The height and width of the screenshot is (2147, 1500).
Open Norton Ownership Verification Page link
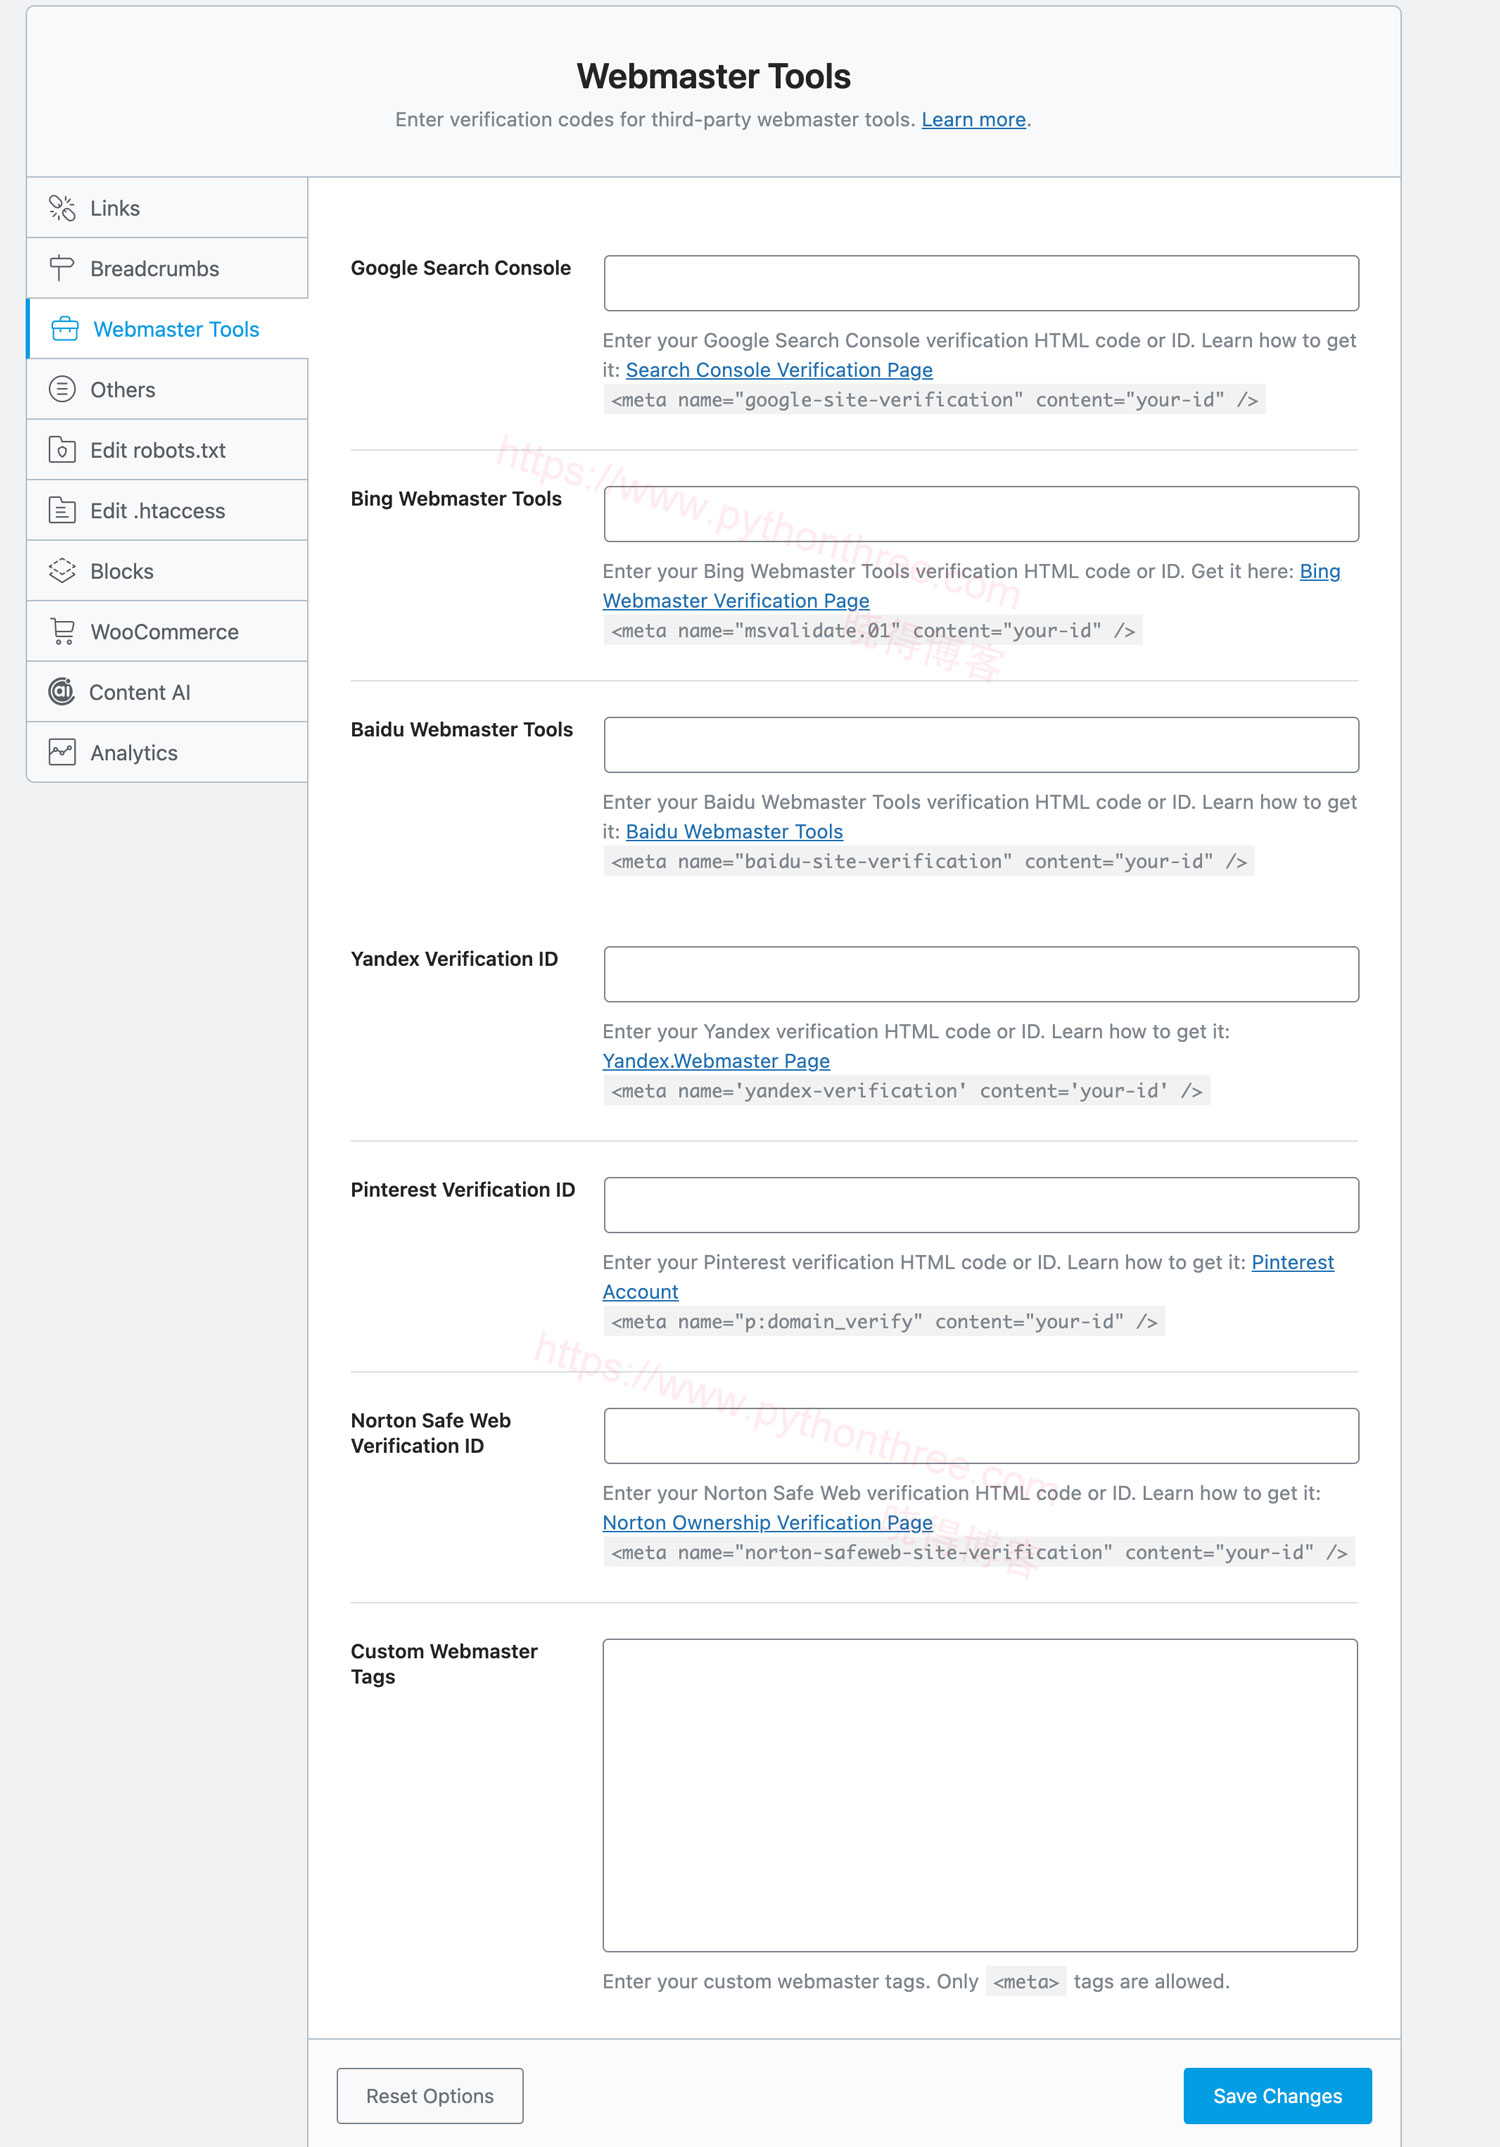pyautogui.click(x=767, y=1522)
